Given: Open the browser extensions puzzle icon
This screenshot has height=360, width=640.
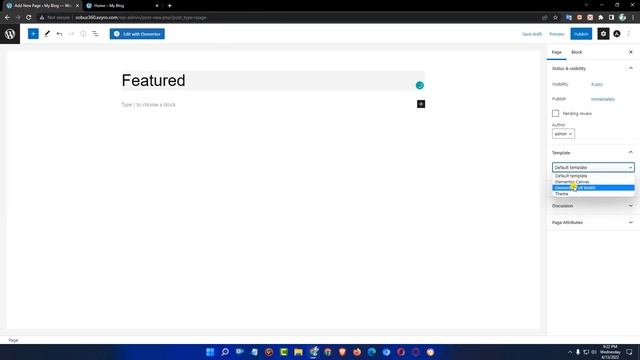Looking at the screenshot, I should pyautogui.click(x=601, y=18).
